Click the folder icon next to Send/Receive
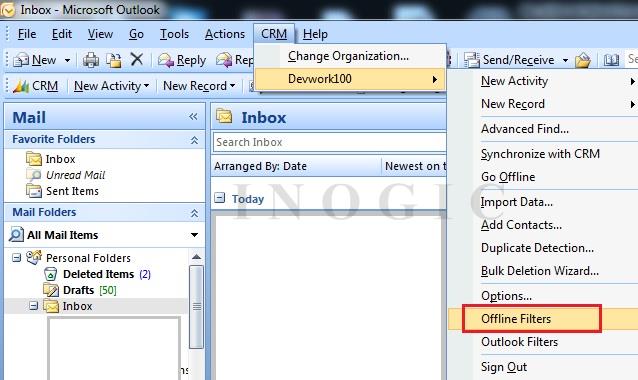The image size is (638, 380). point(583,60)
